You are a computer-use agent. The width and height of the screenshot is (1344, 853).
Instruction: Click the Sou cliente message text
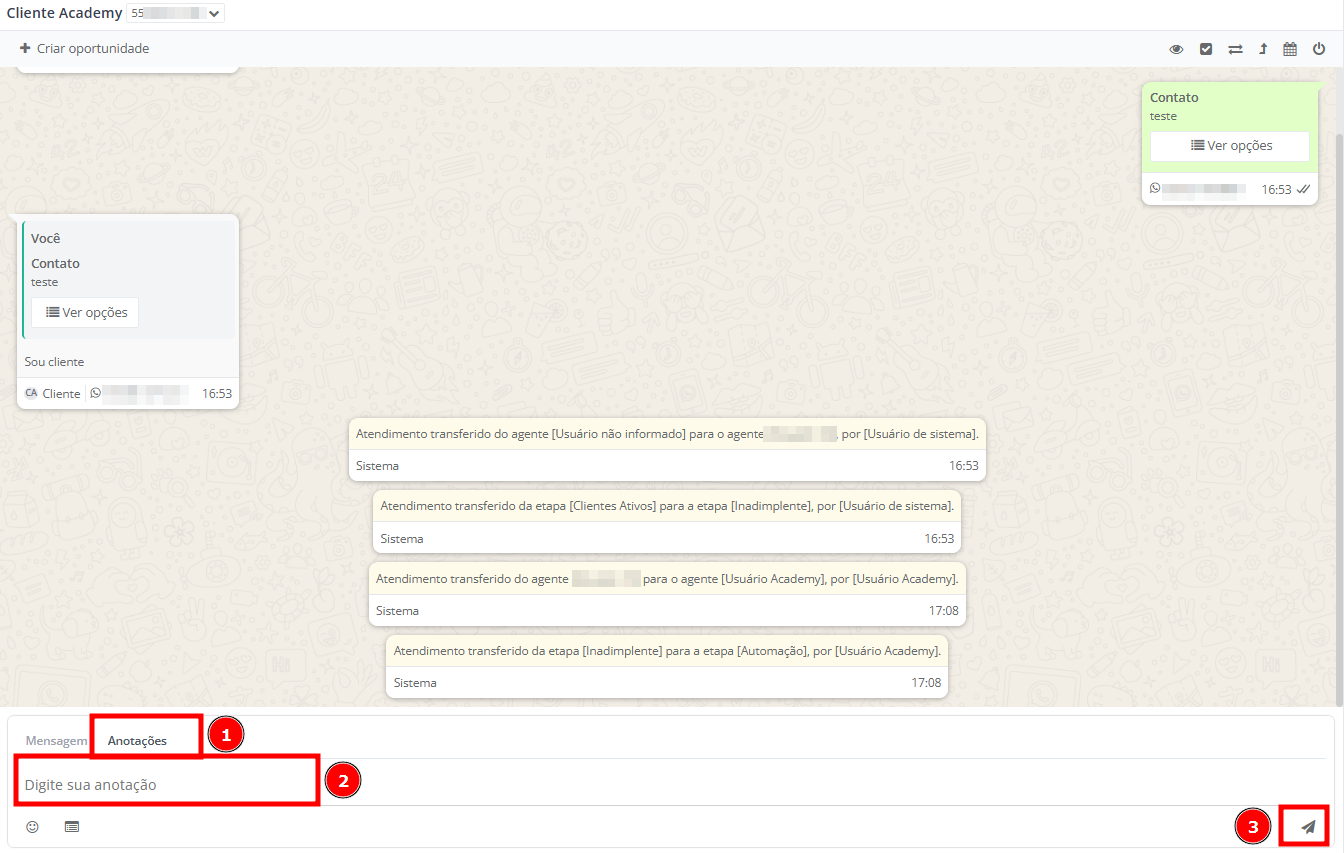(x=55, y=362)
